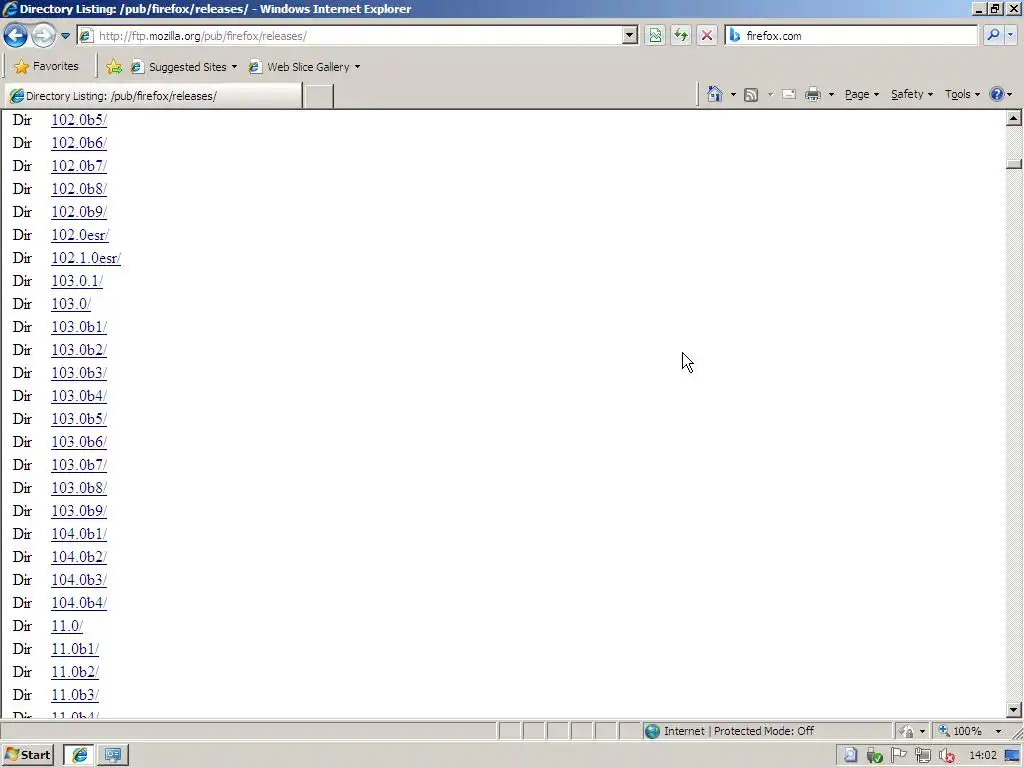Click the 100% zoom level button
Screen dimensions: 1024x768
[961, 731]
